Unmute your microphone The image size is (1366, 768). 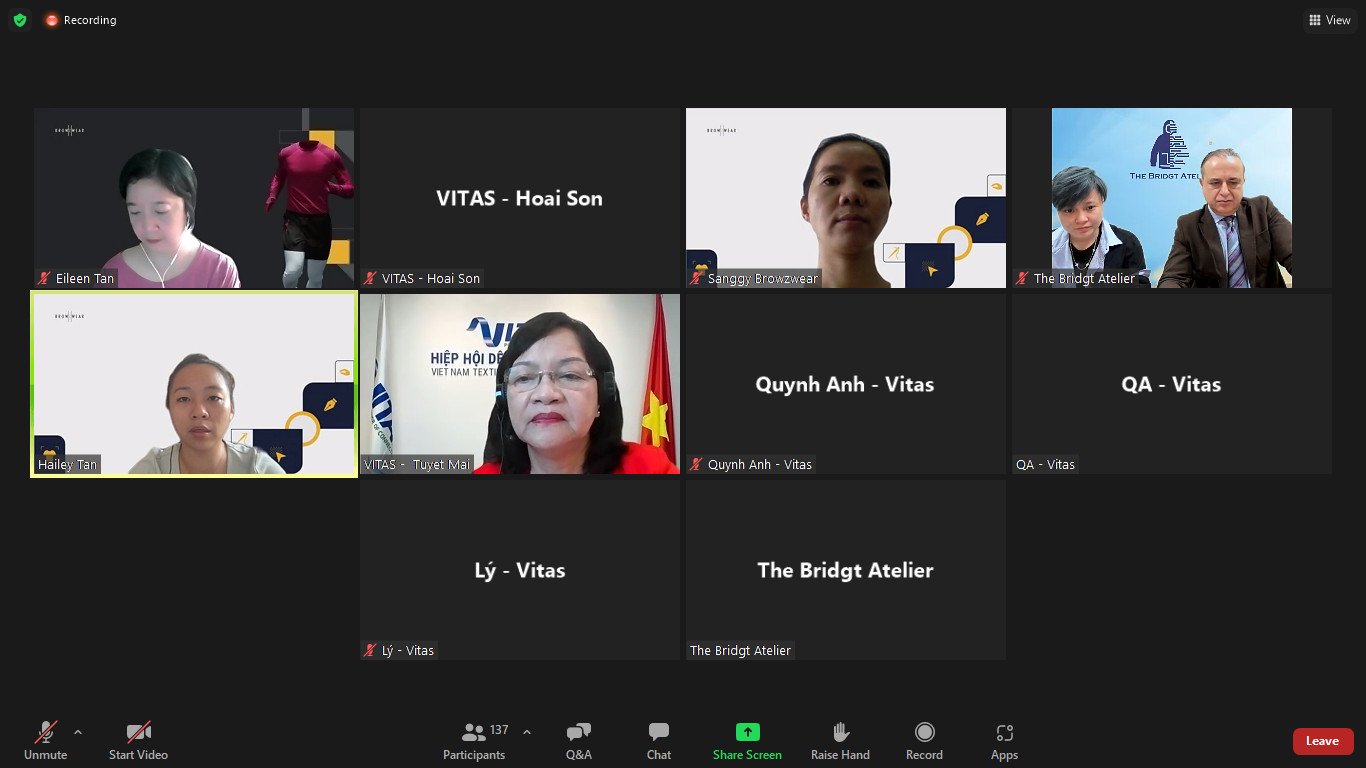45,741
